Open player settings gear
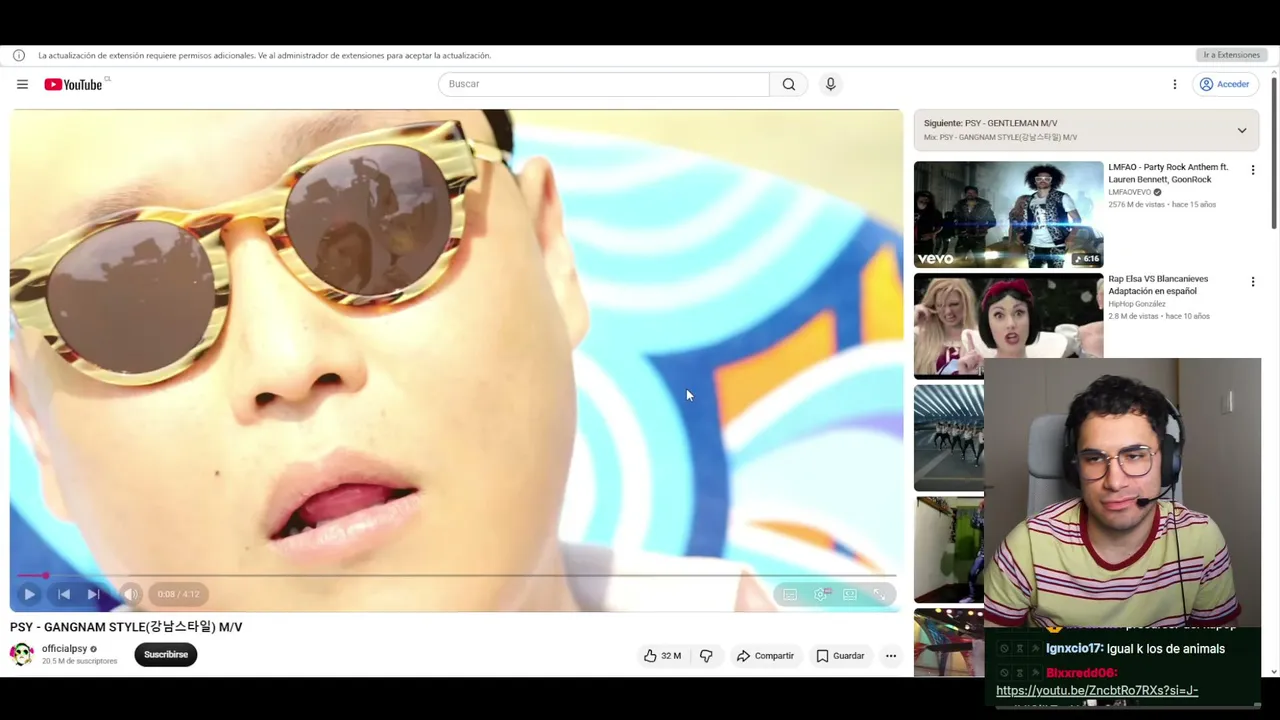This screenshot has height=720, width=1280. (821, 594)
